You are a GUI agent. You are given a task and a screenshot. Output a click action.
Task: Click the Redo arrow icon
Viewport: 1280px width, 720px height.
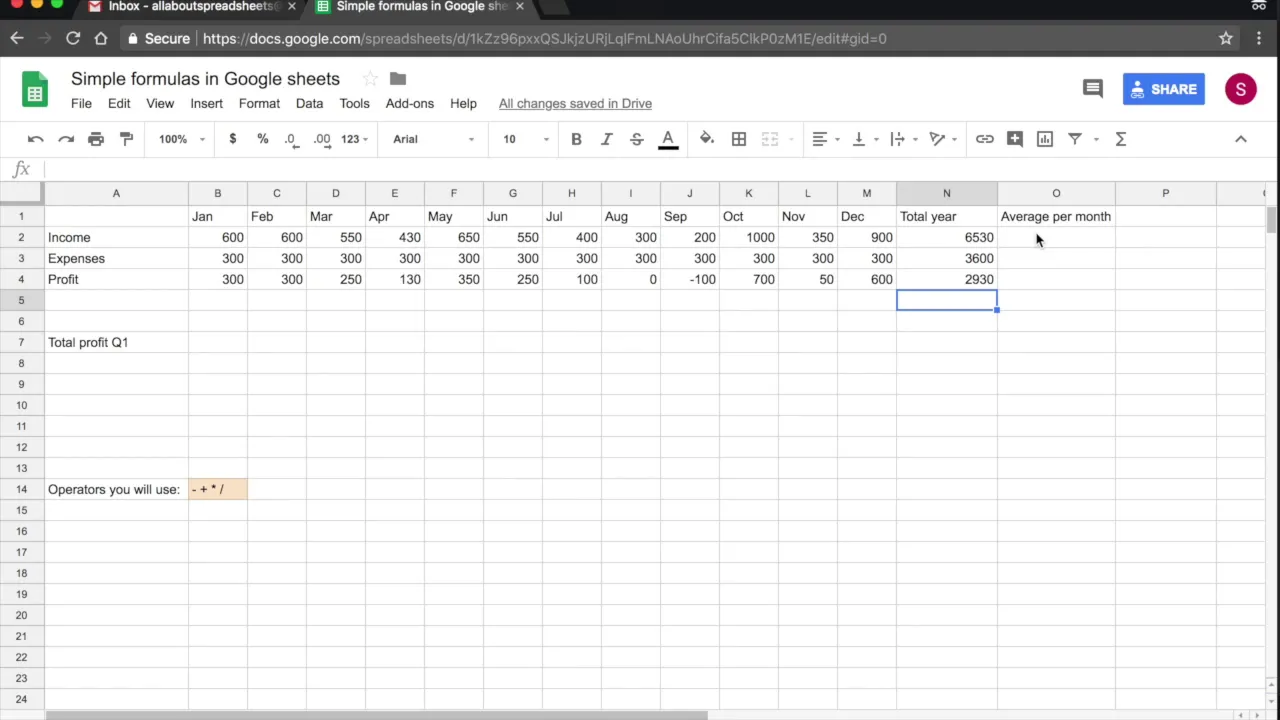click(x=66, y=139)
